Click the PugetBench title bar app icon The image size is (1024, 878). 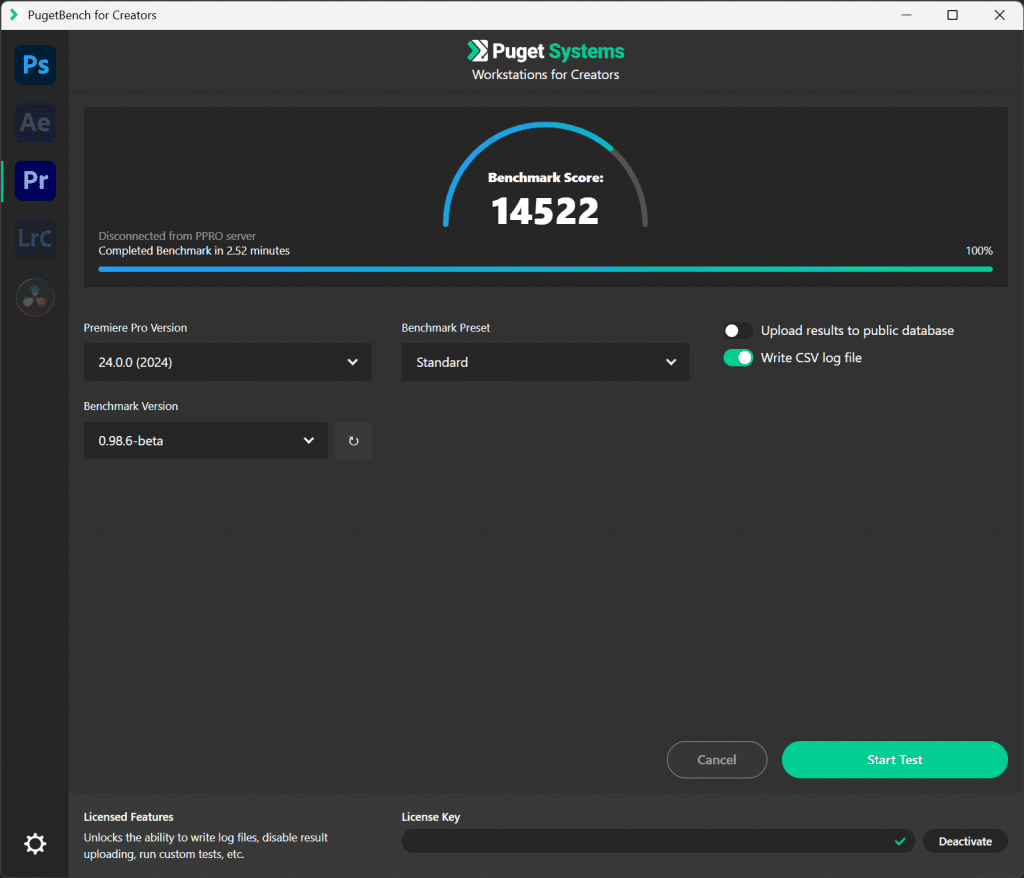pyautogui.click(x=14, y=15)
